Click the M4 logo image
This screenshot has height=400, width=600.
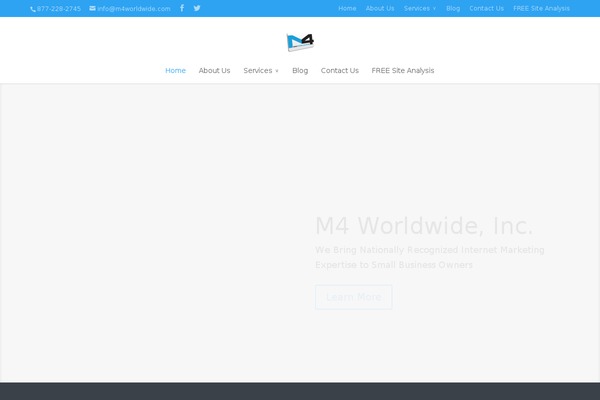click(x=300, y=42)
